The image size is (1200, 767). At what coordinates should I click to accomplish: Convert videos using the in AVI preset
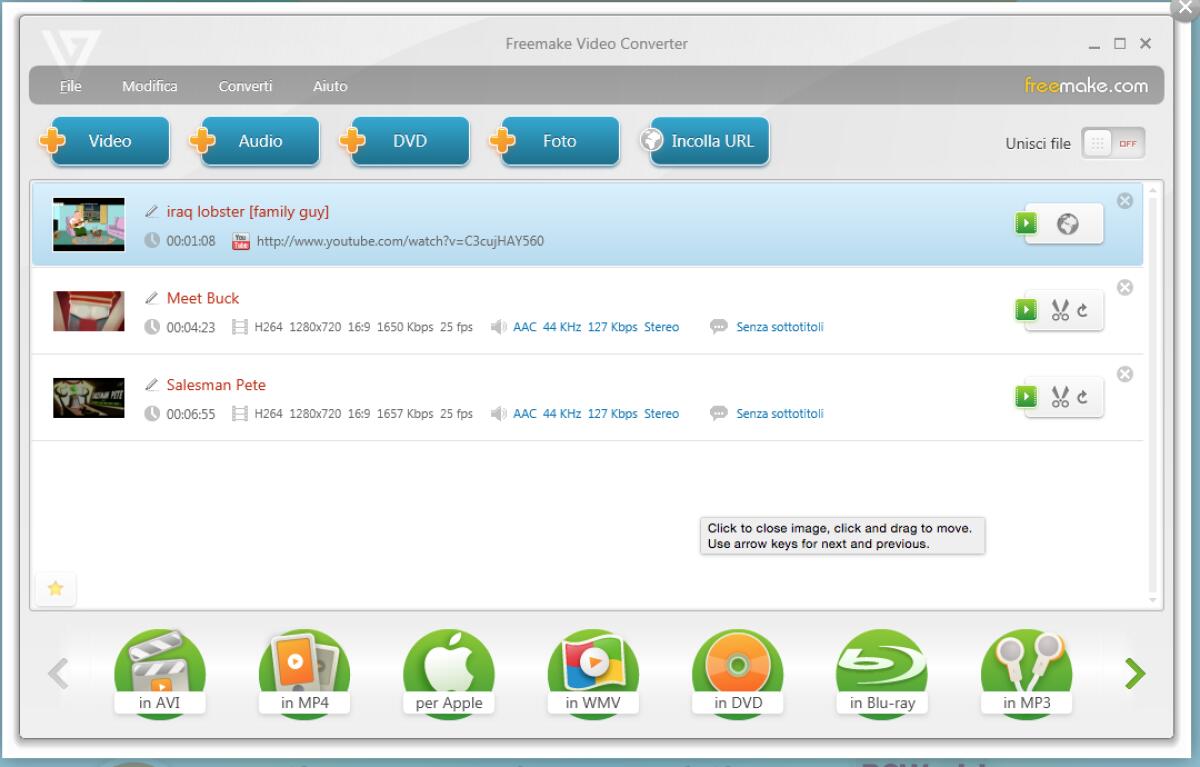[x=159, y=672]
